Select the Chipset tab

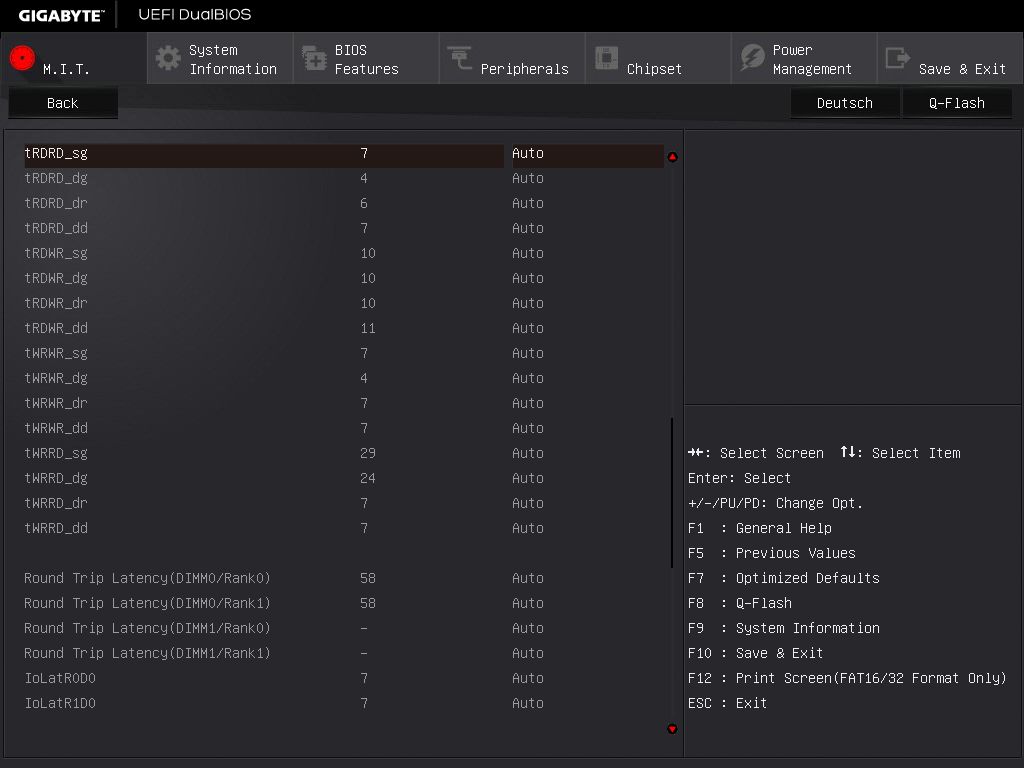pyautogui.click(x=658, y=58)
